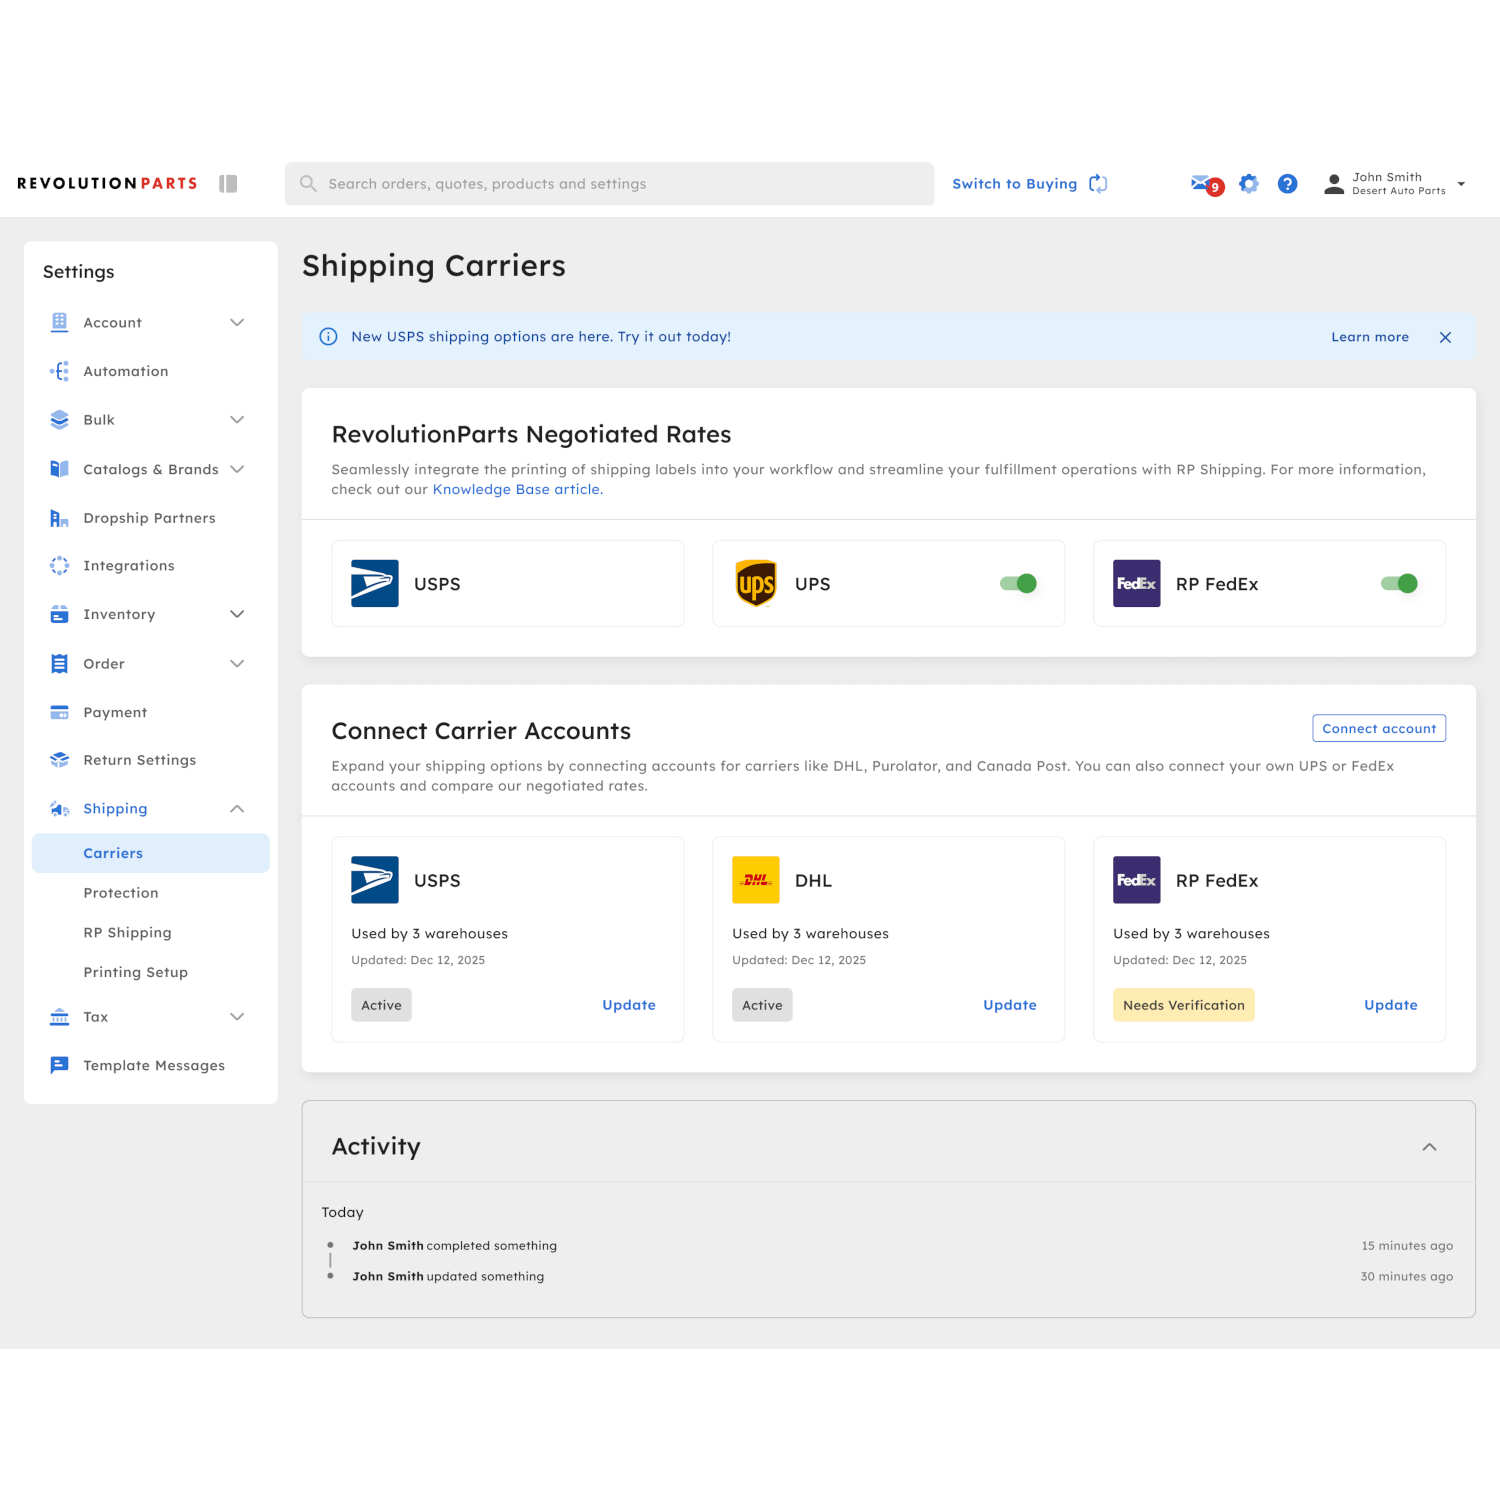This screenshot has width=1500, height=1500.
Task: Collapse the Activity panel chevron
Action: [x=1430, y=1147]
